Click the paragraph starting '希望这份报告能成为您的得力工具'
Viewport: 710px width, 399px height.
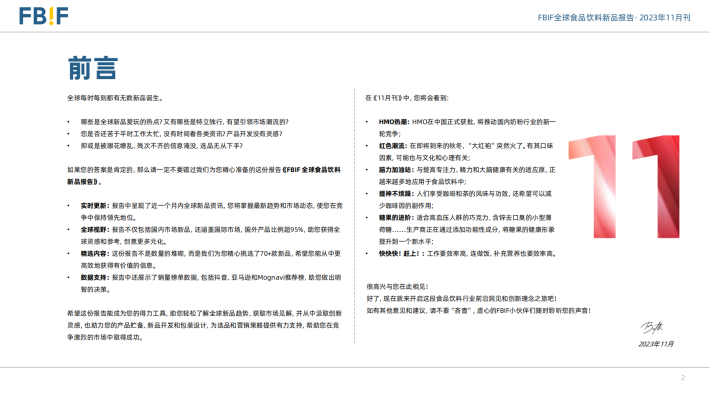[204, 325]
